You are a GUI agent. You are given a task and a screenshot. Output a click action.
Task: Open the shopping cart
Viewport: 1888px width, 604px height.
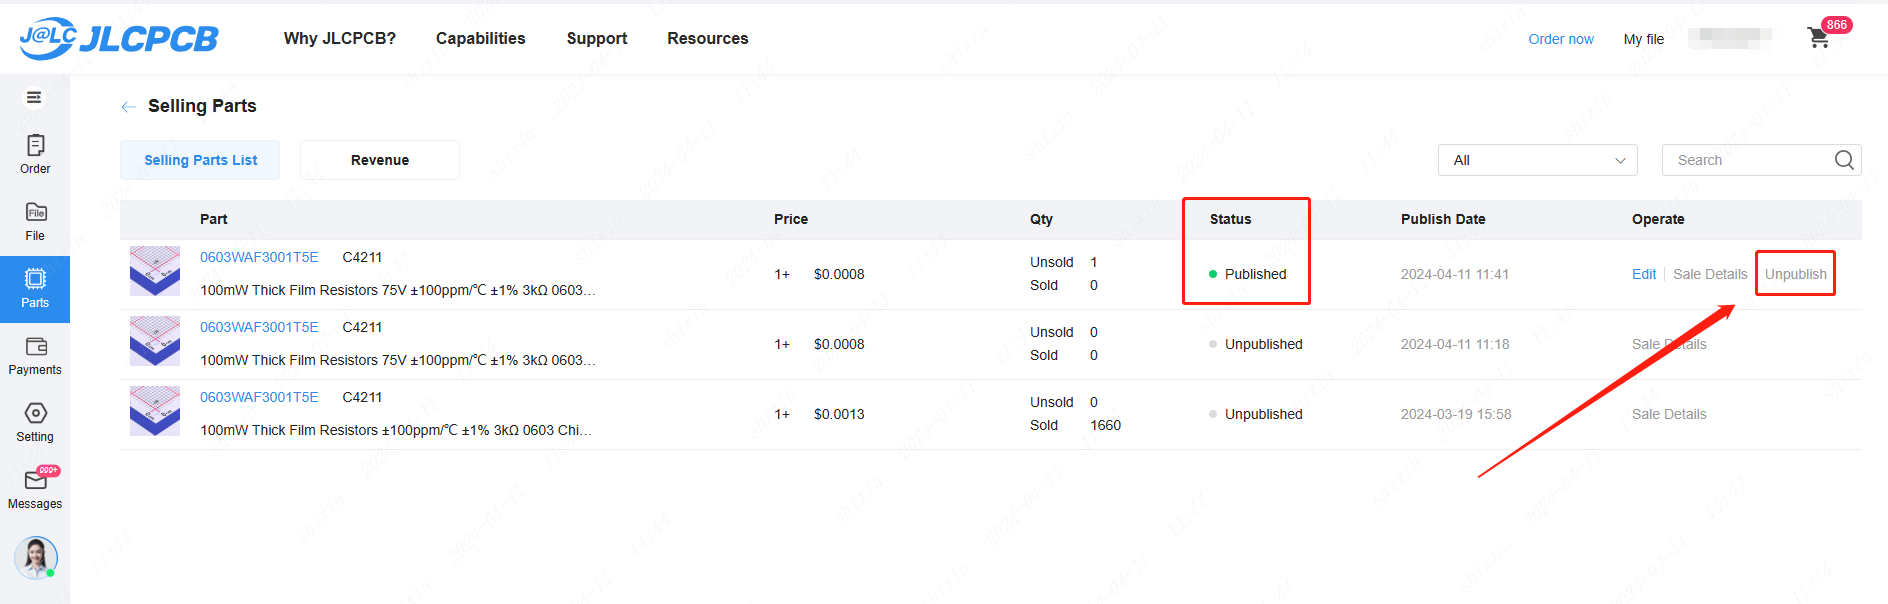coord(1819,38)
